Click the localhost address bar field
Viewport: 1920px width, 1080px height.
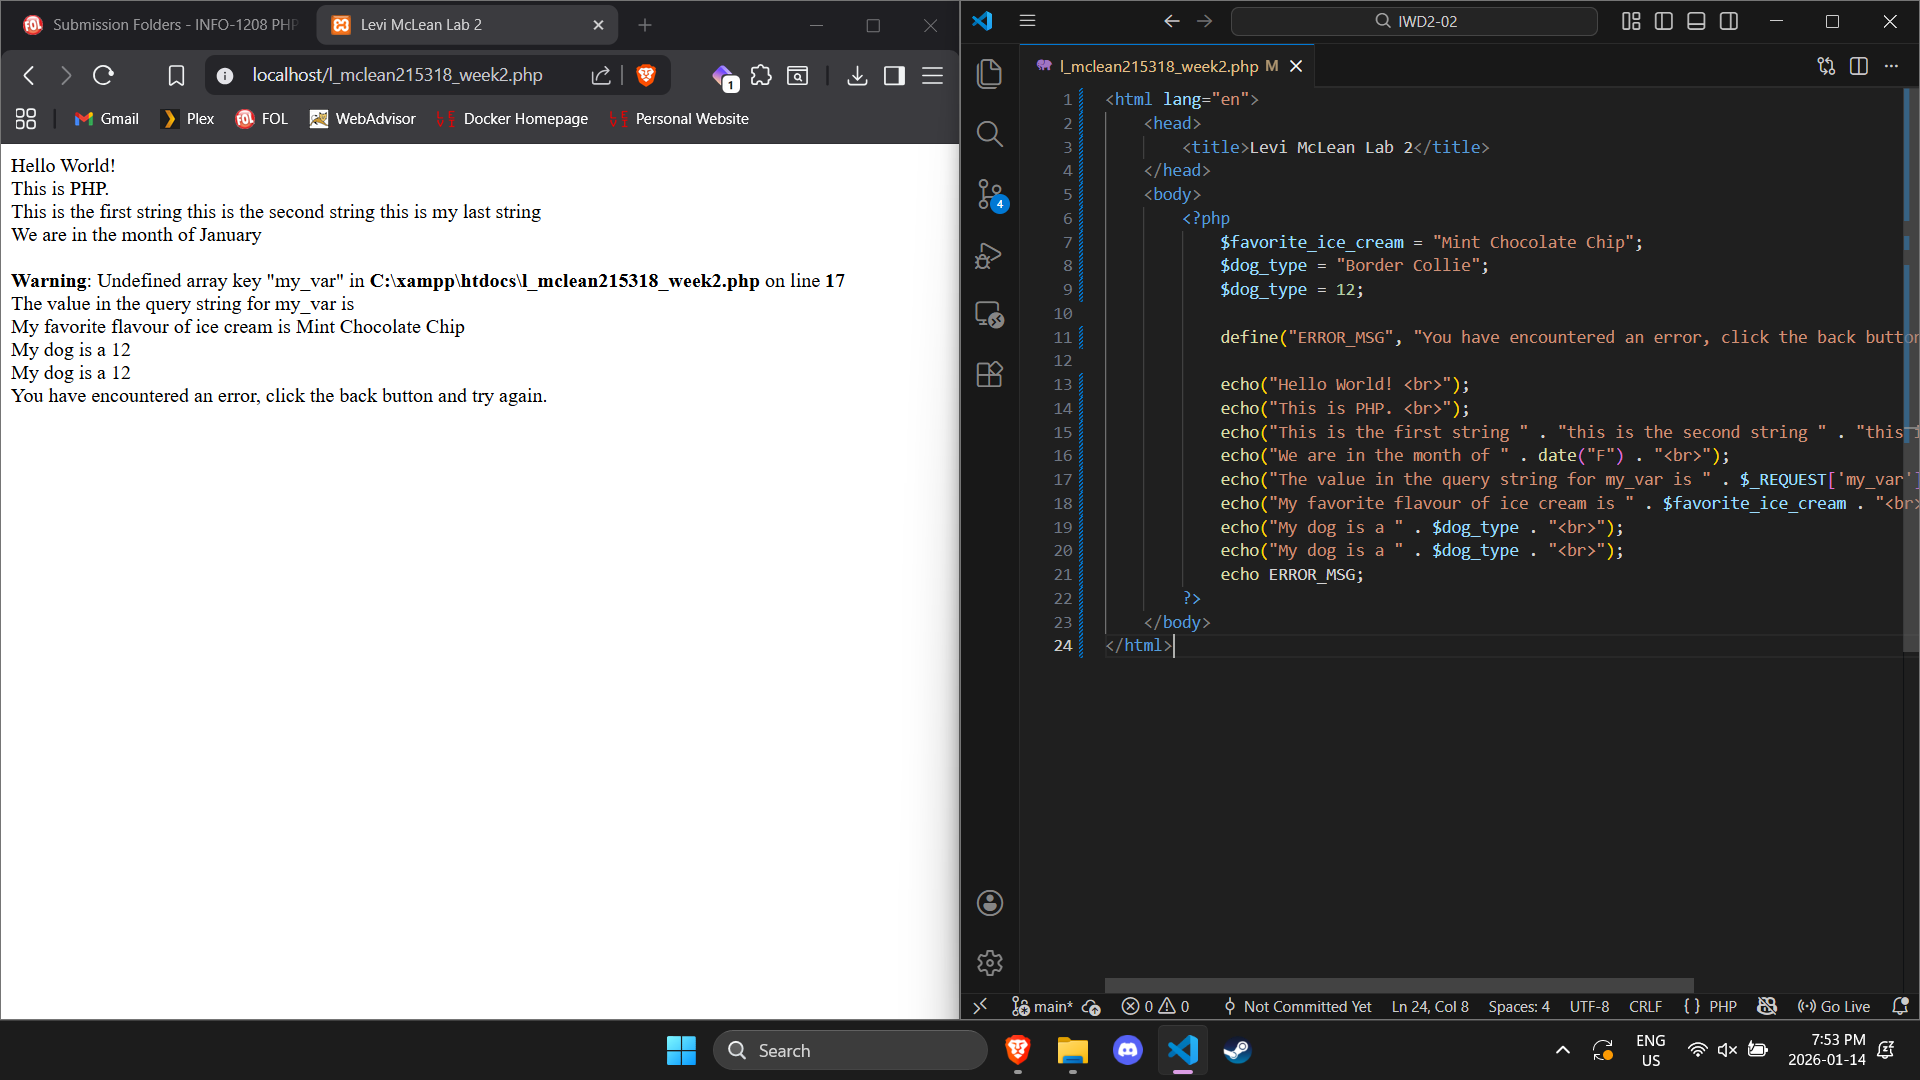[397, 75]
